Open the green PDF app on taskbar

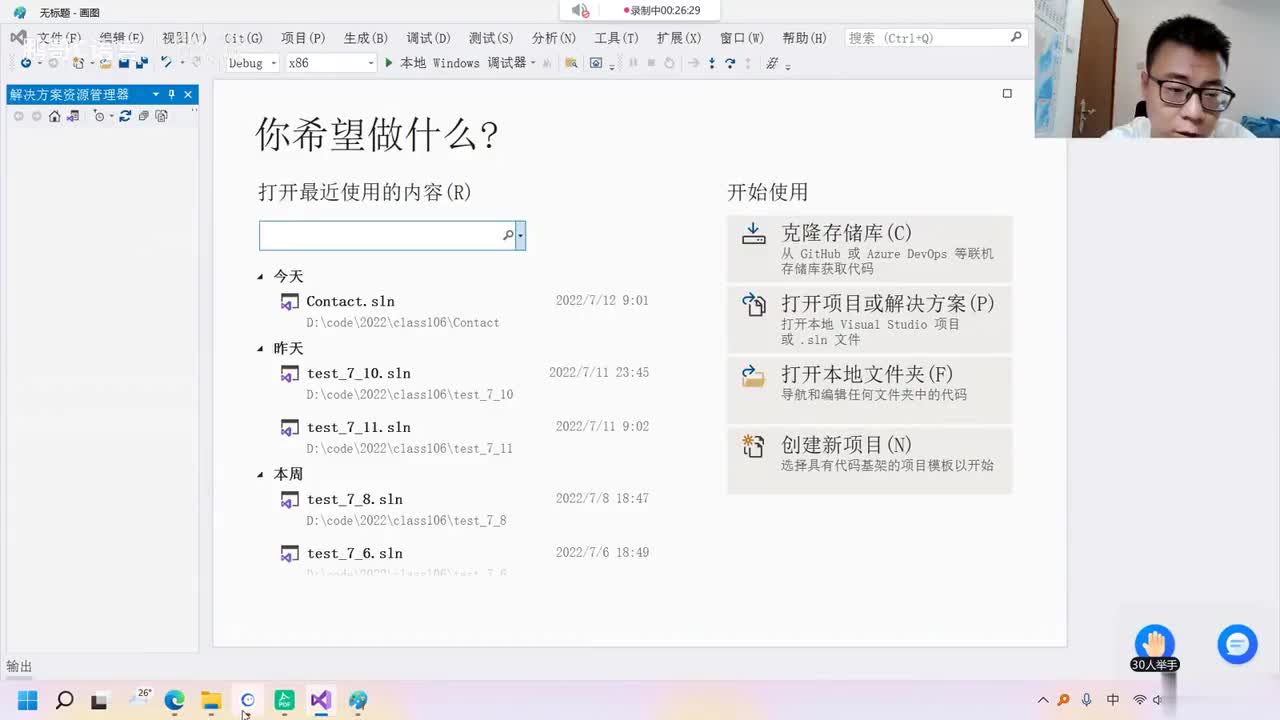tap(284, 700)
